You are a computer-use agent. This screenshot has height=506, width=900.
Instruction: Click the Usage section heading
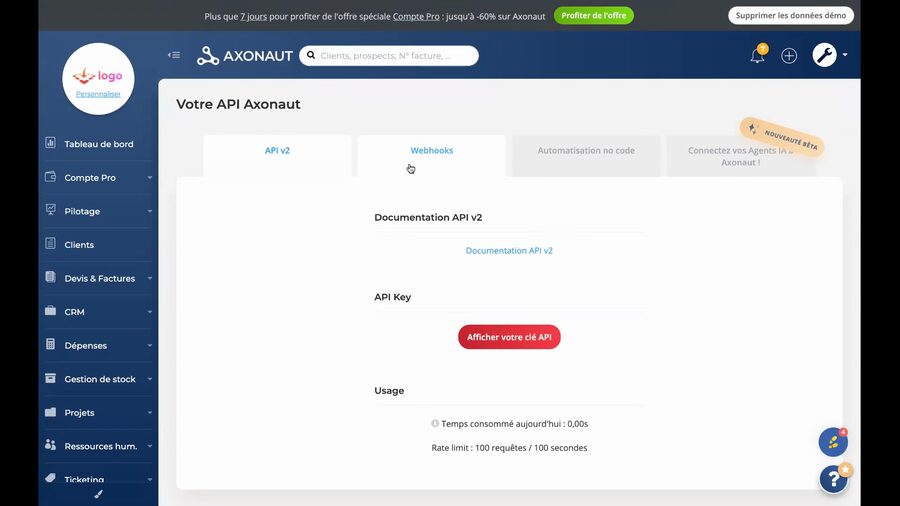389,391
